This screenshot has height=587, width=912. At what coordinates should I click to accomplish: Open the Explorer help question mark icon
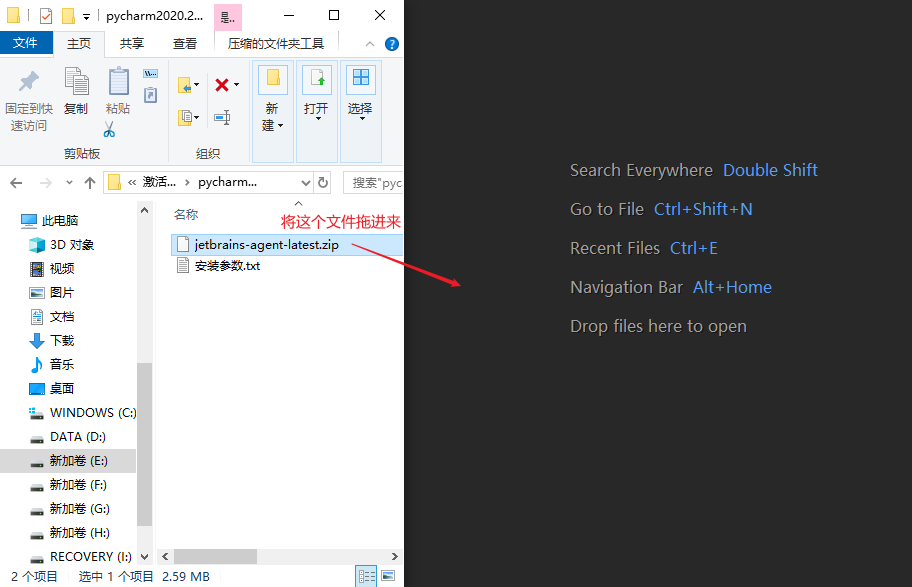(x=392, y=44)
